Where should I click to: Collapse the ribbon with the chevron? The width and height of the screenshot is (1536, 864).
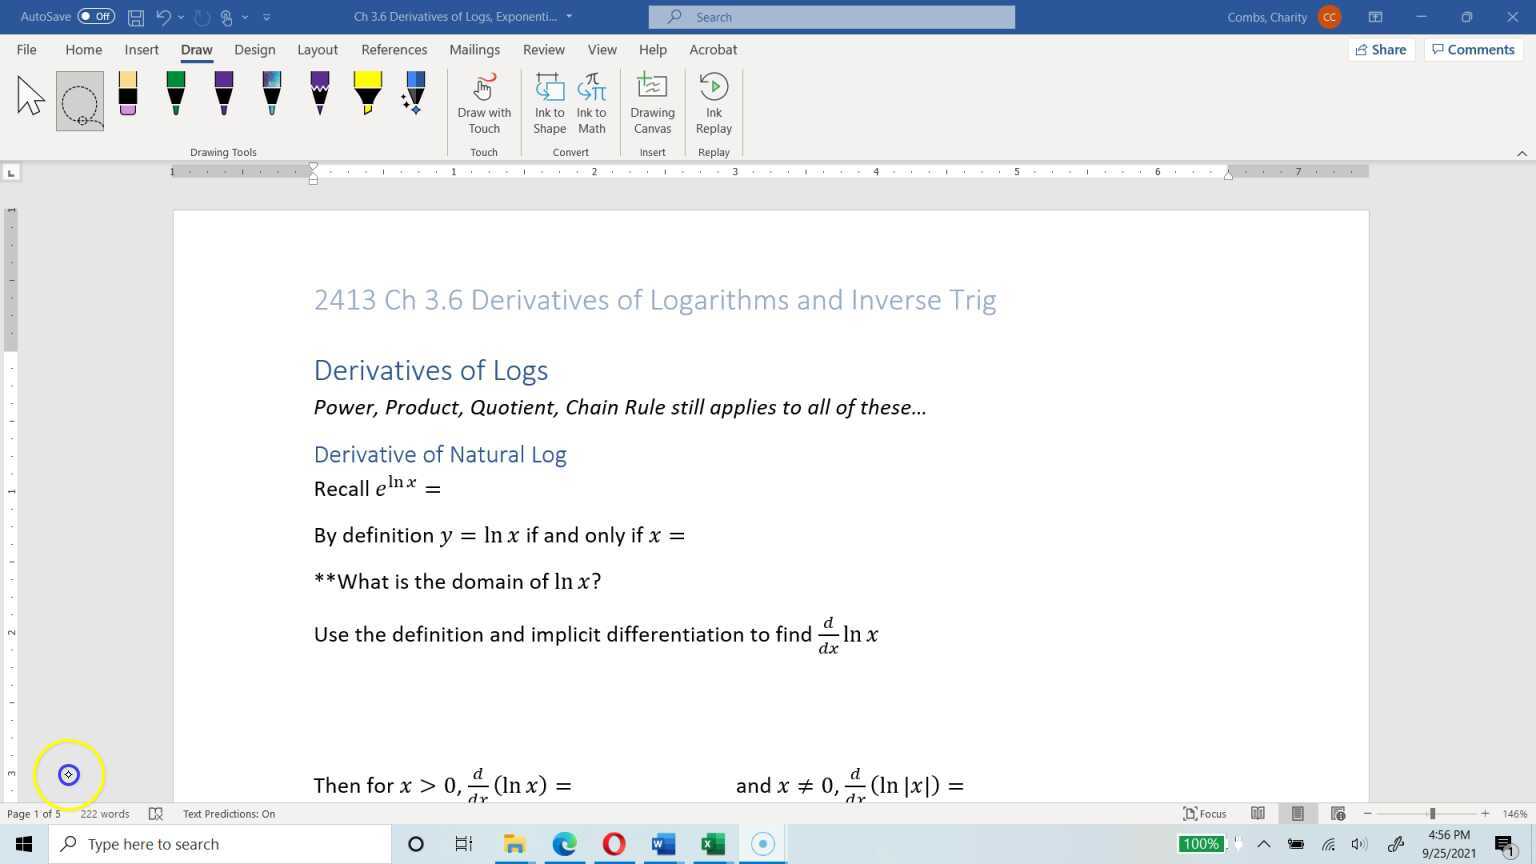(x=1522, y=152)
